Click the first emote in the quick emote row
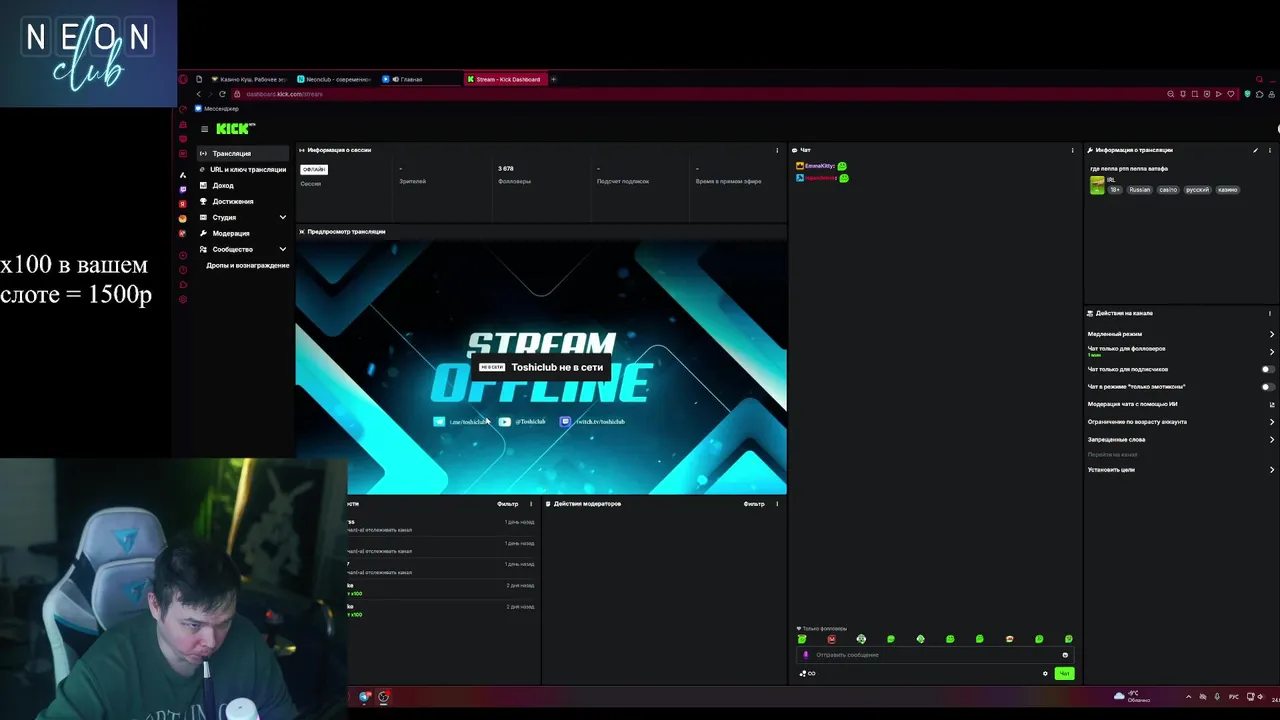The image size is (1280, 720). pos(802,639)
